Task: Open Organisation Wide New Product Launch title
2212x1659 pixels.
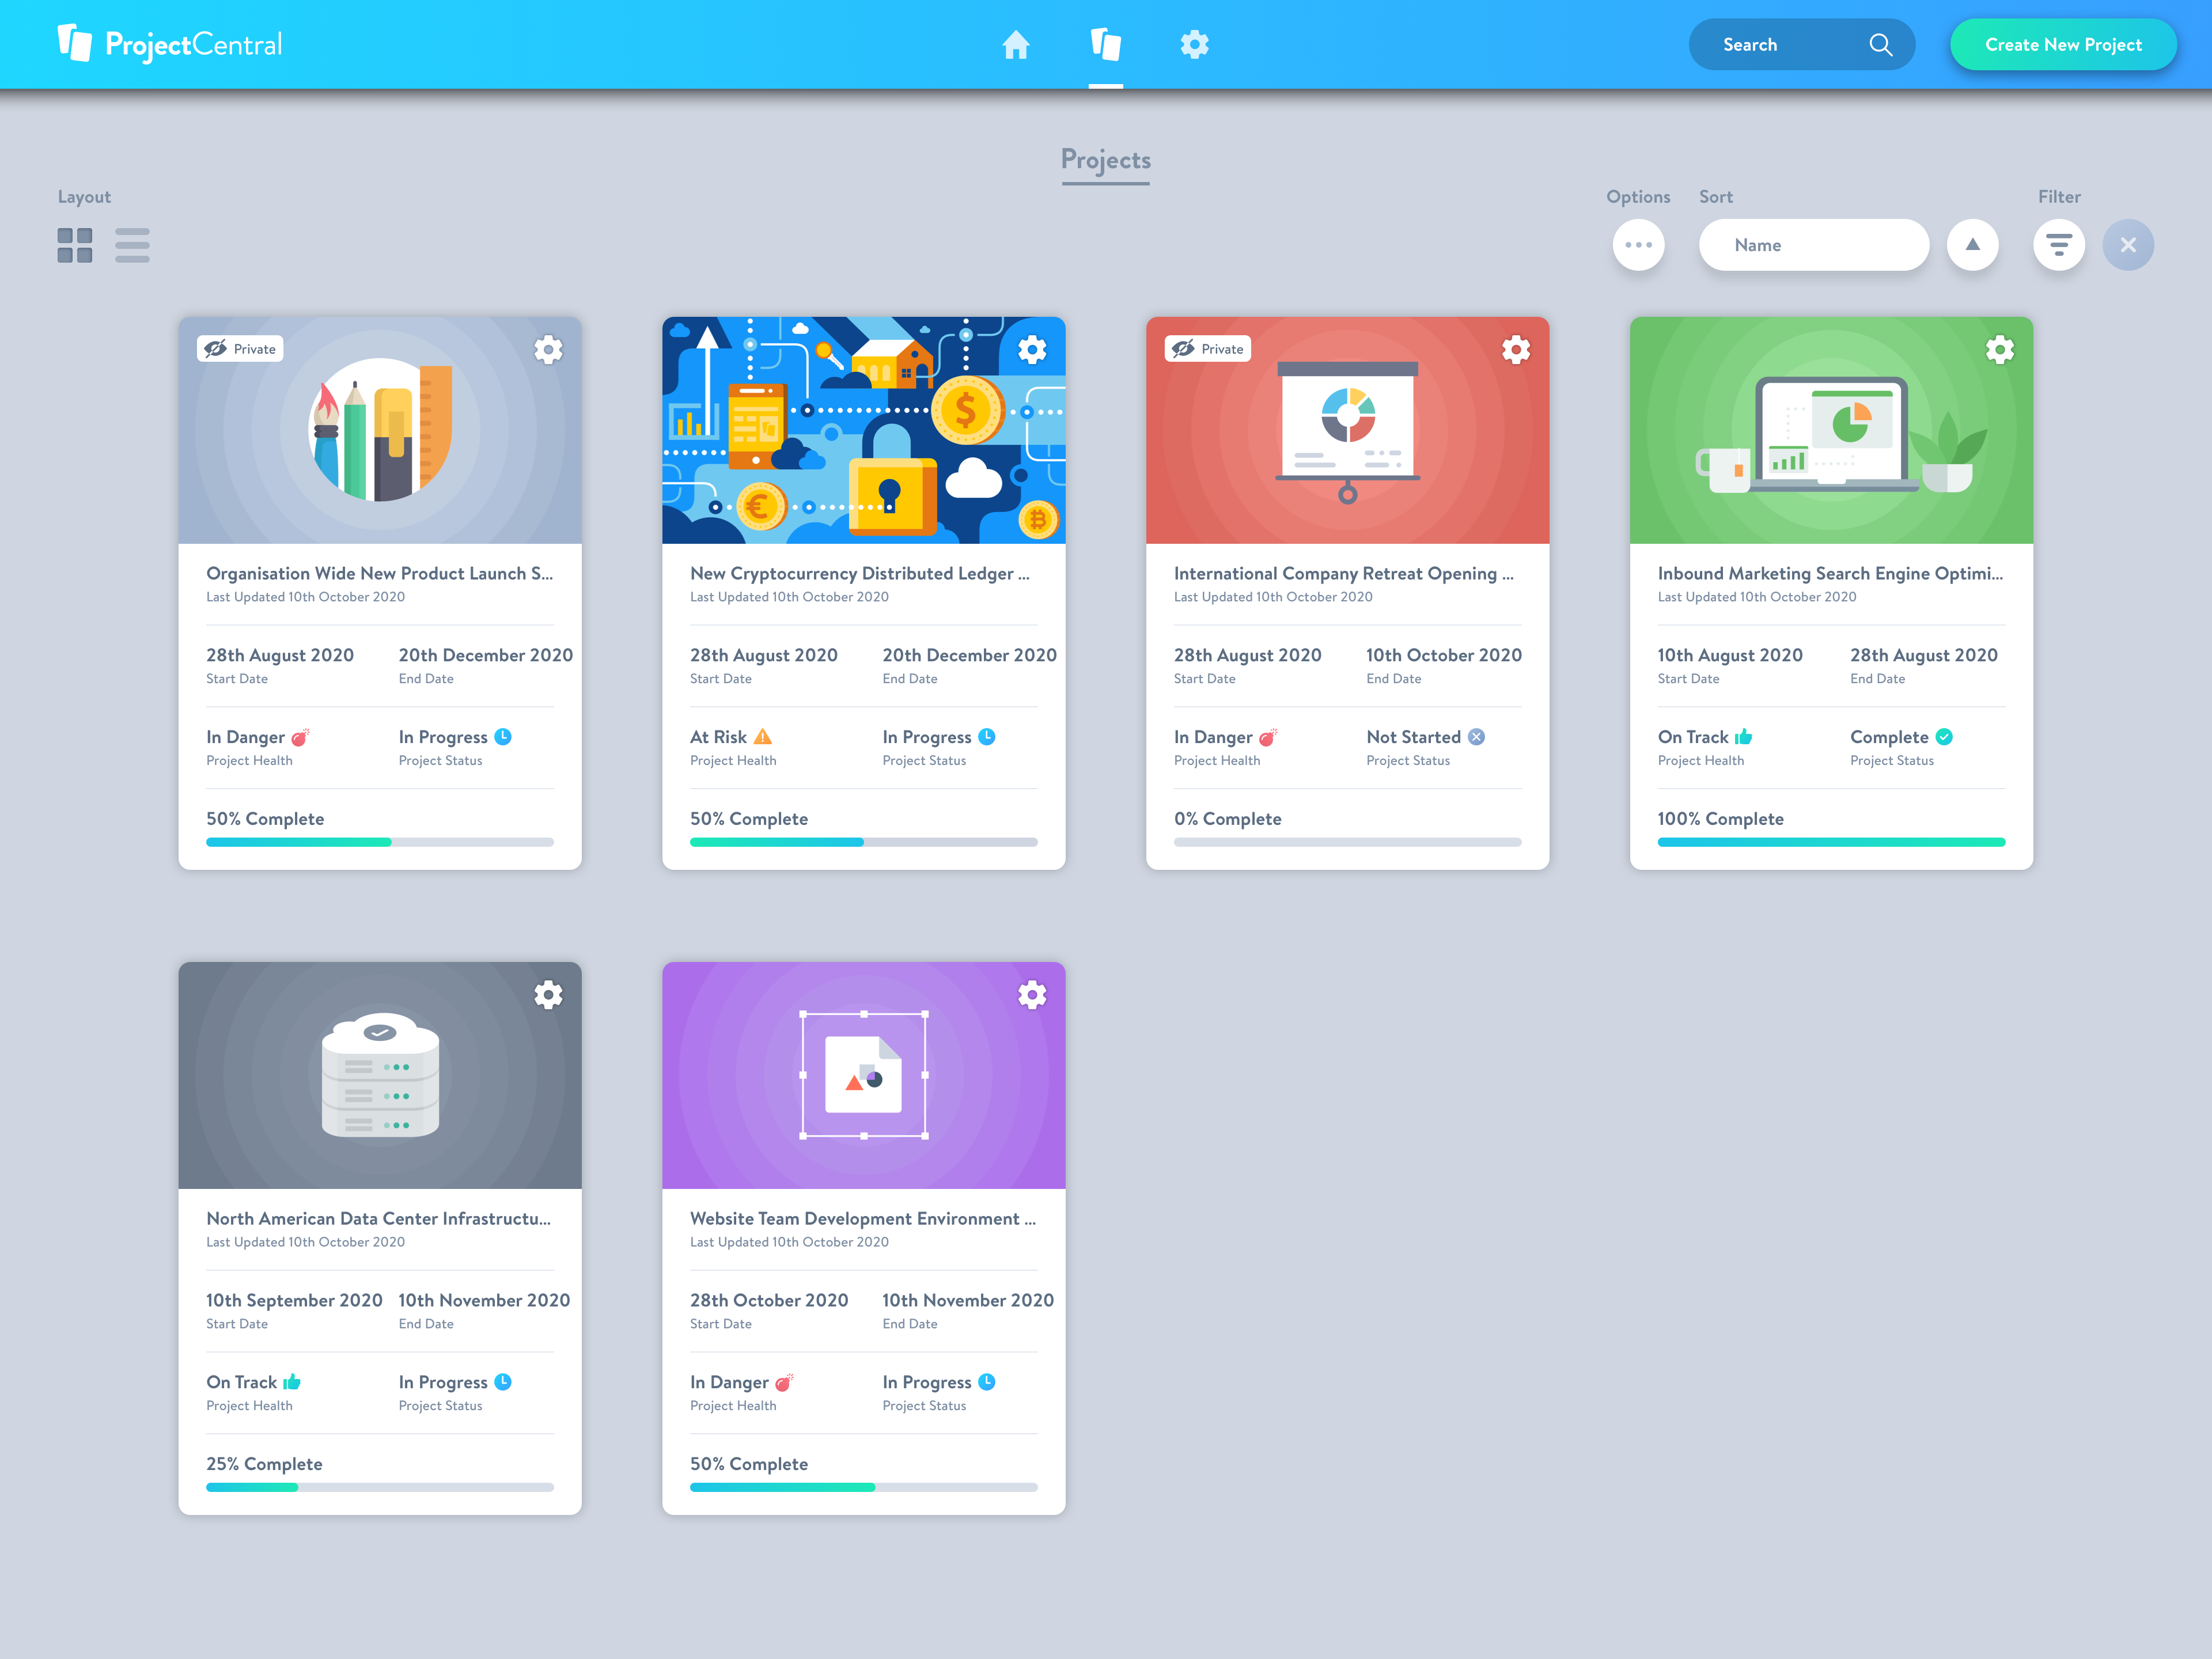Action: point(379,573)
